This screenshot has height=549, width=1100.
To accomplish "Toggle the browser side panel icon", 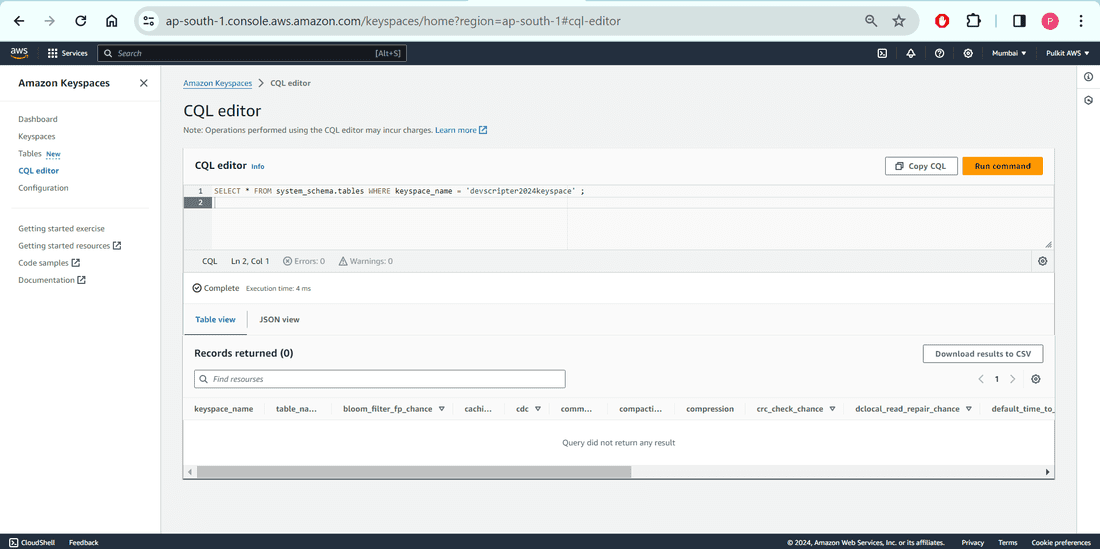I will pyautogui.click(x=1019, y=21).
